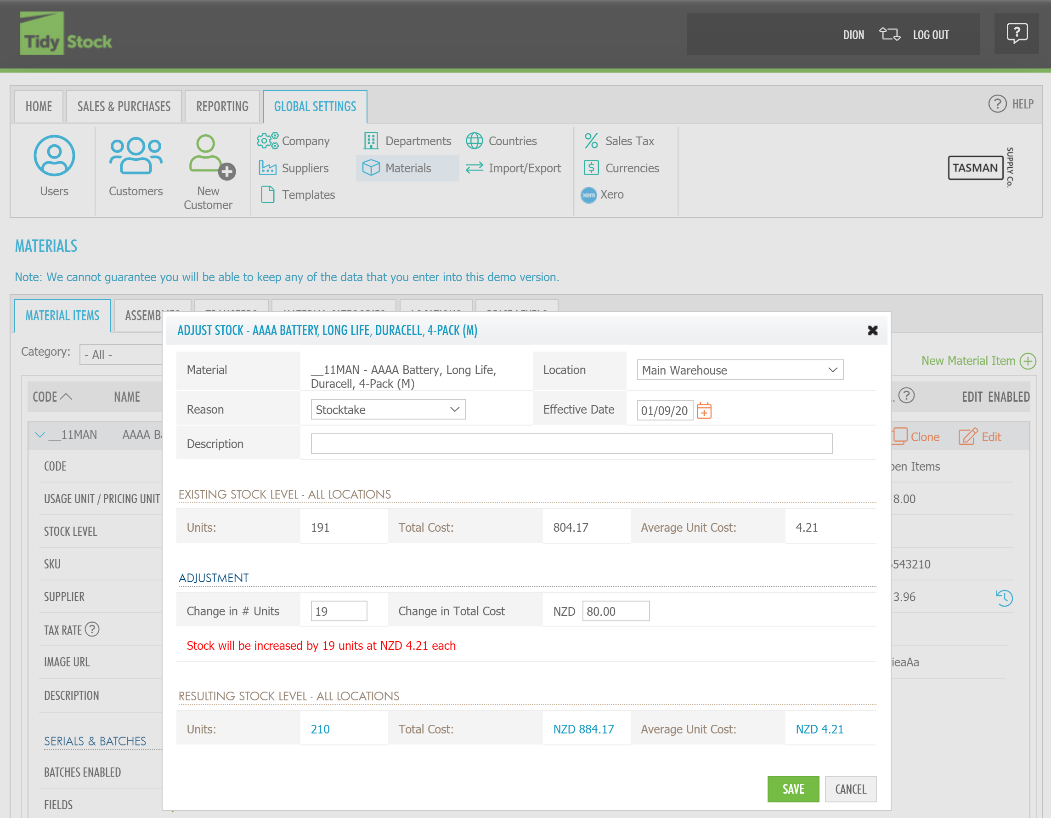Open Xero integration icon

pyautogui.click(x=590, y=195)
